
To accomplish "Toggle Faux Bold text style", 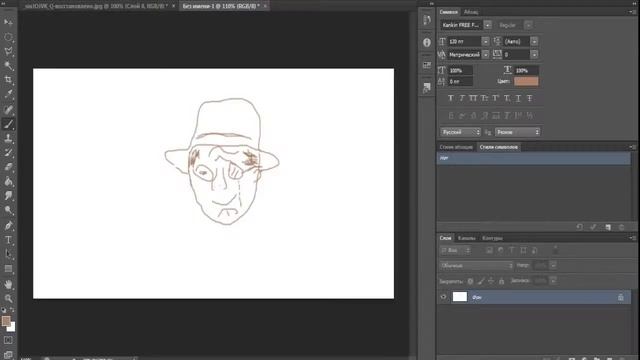I will click(451, 98).
